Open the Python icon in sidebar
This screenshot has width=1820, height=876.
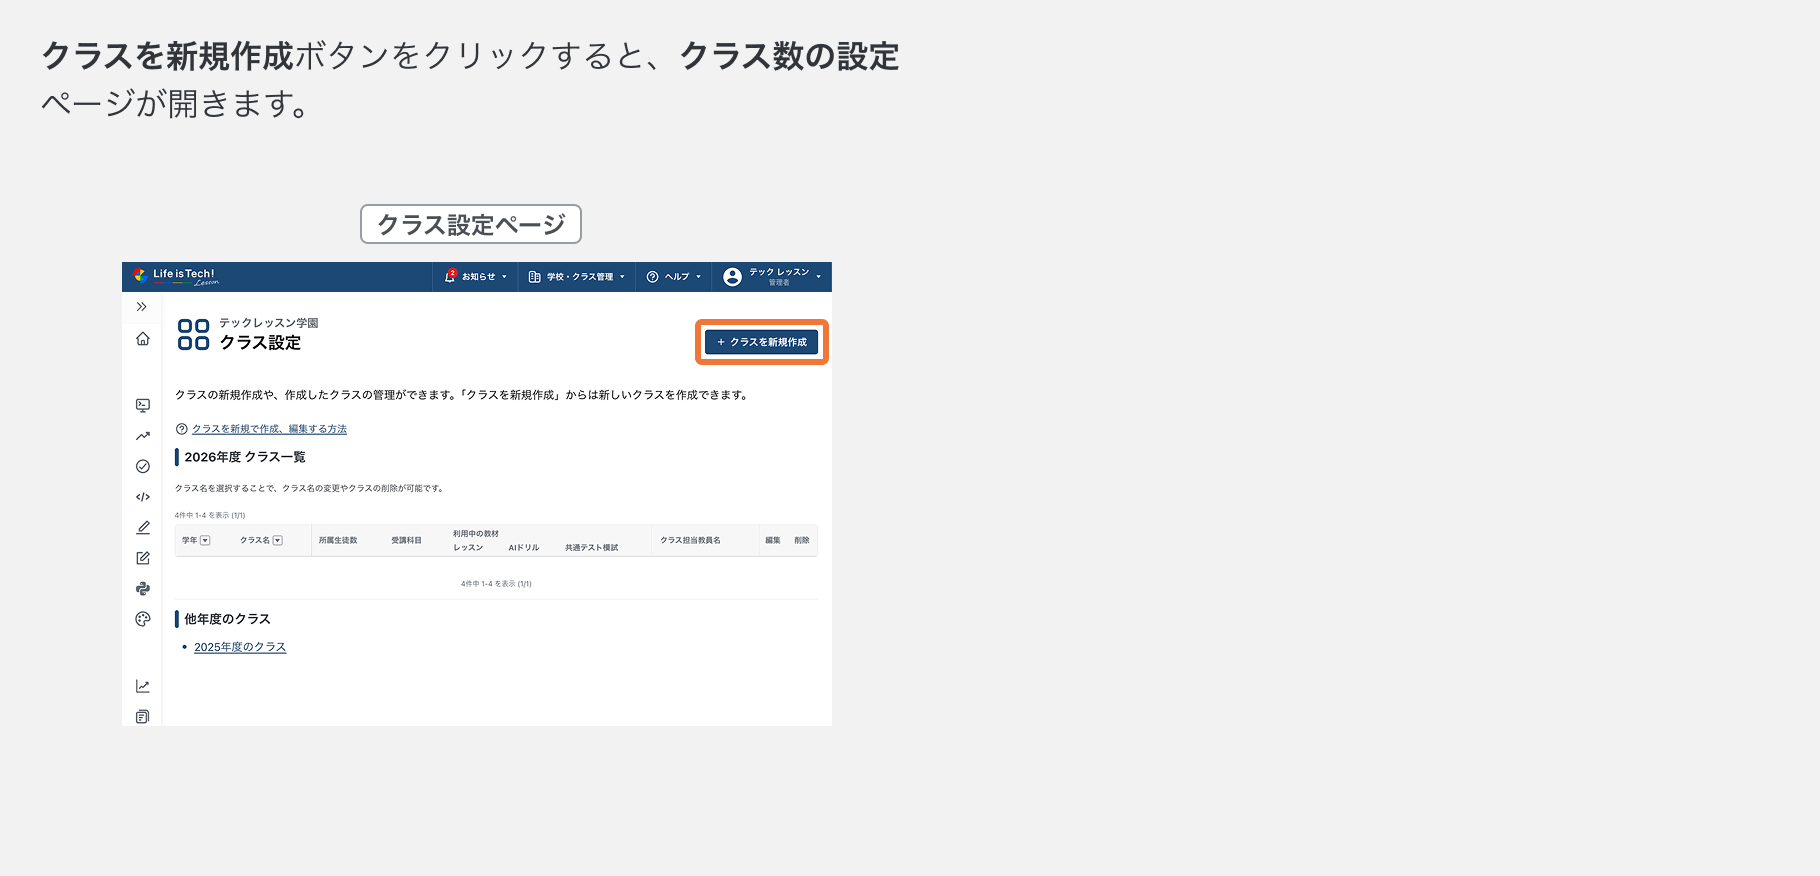coord(143,589)
